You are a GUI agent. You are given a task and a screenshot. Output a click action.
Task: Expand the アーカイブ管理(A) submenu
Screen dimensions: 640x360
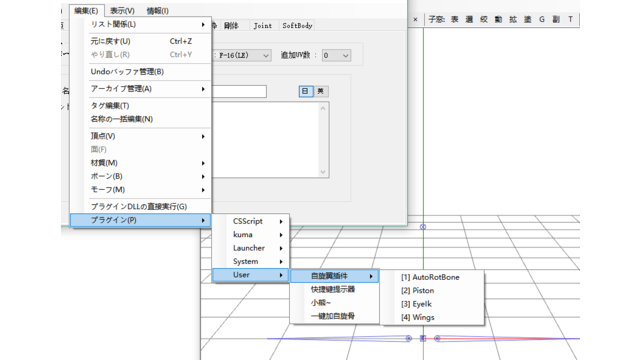141,89
